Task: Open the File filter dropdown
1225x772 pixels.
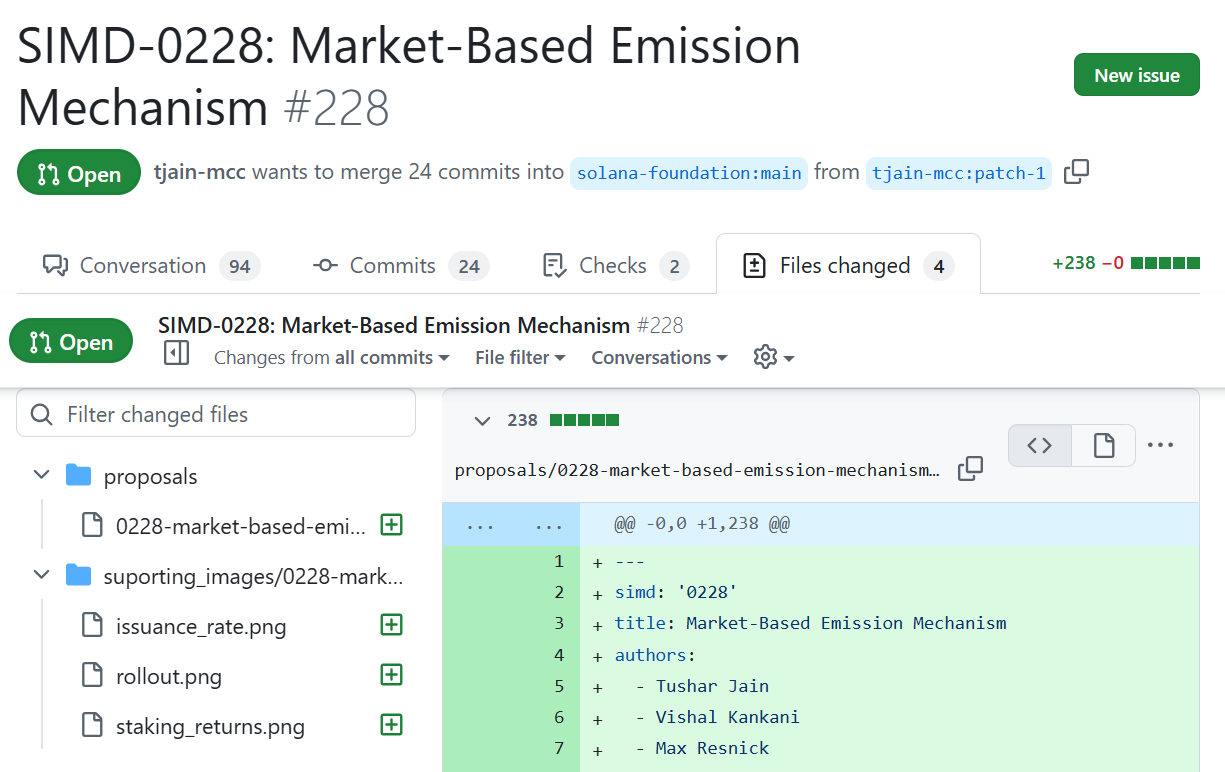Action: 520,357
